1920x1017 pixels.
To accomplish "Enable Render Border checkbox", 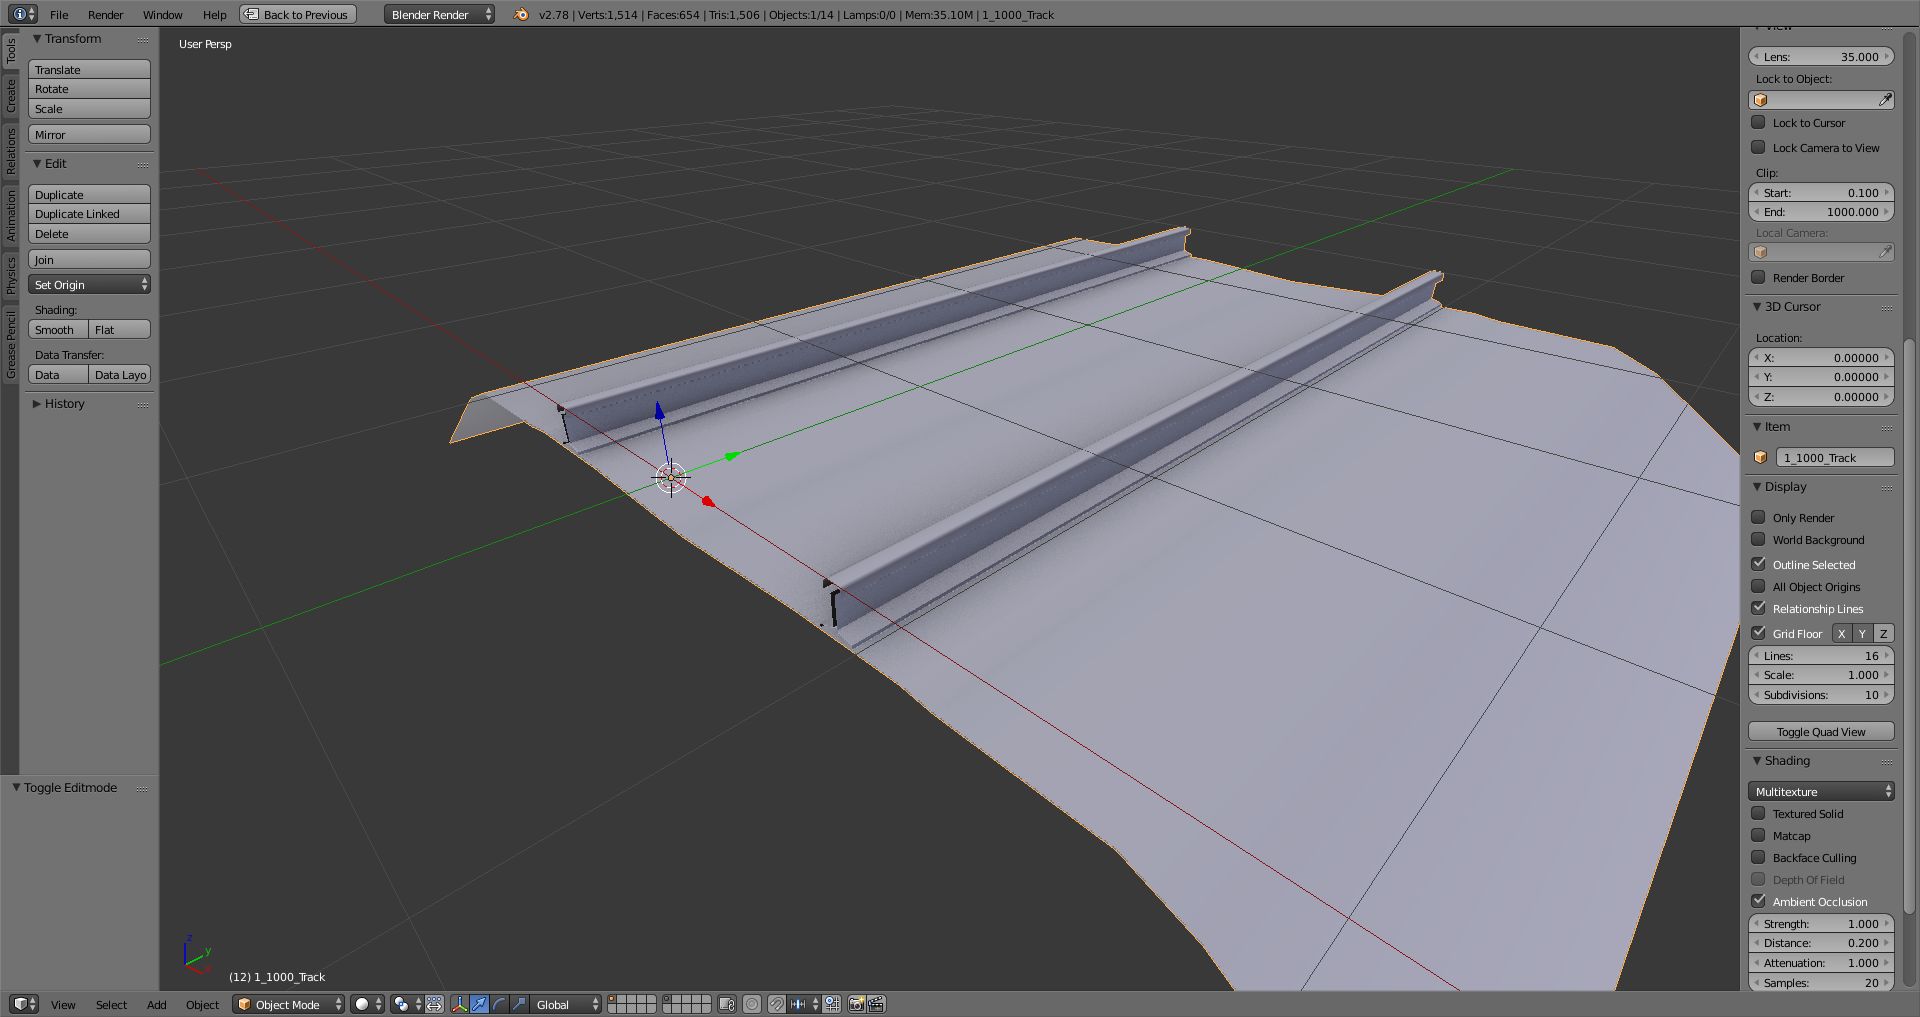I will 1758,277.
